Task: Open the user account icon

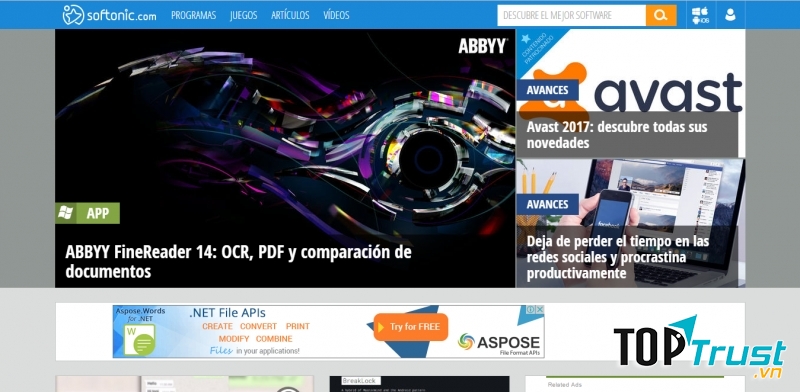Action: [x=730, y=15]
